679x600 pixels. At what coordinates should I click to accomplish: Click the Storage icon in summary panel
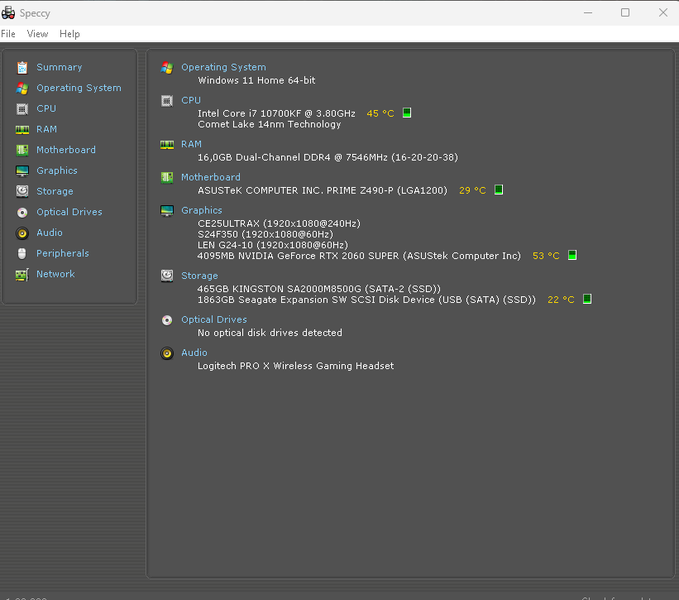[x=167, y=276]
